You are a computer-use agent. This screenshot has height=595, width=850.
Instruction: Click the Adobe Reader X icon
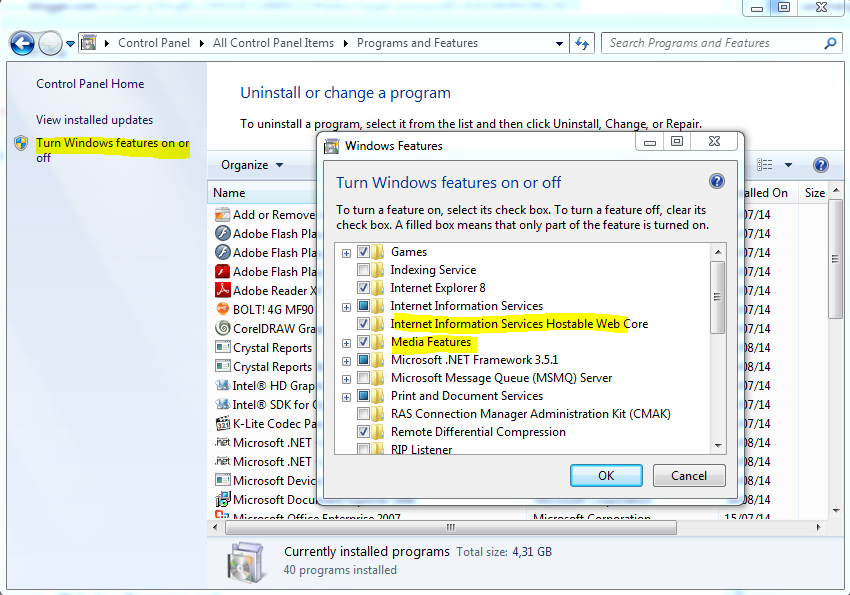pos(222,290)
